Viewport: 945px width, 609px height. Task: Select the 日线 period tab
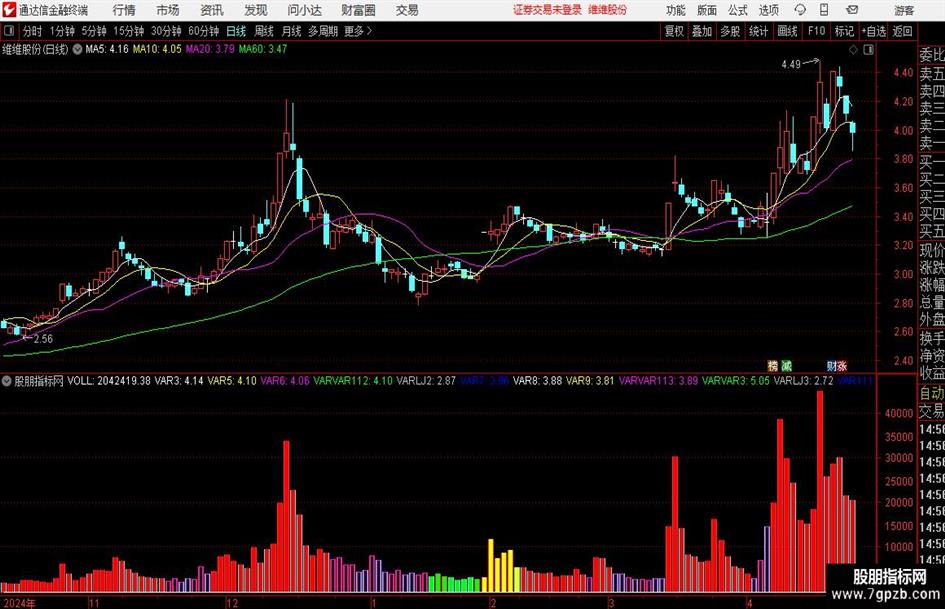pyautogui.click(x=236, y=31)
